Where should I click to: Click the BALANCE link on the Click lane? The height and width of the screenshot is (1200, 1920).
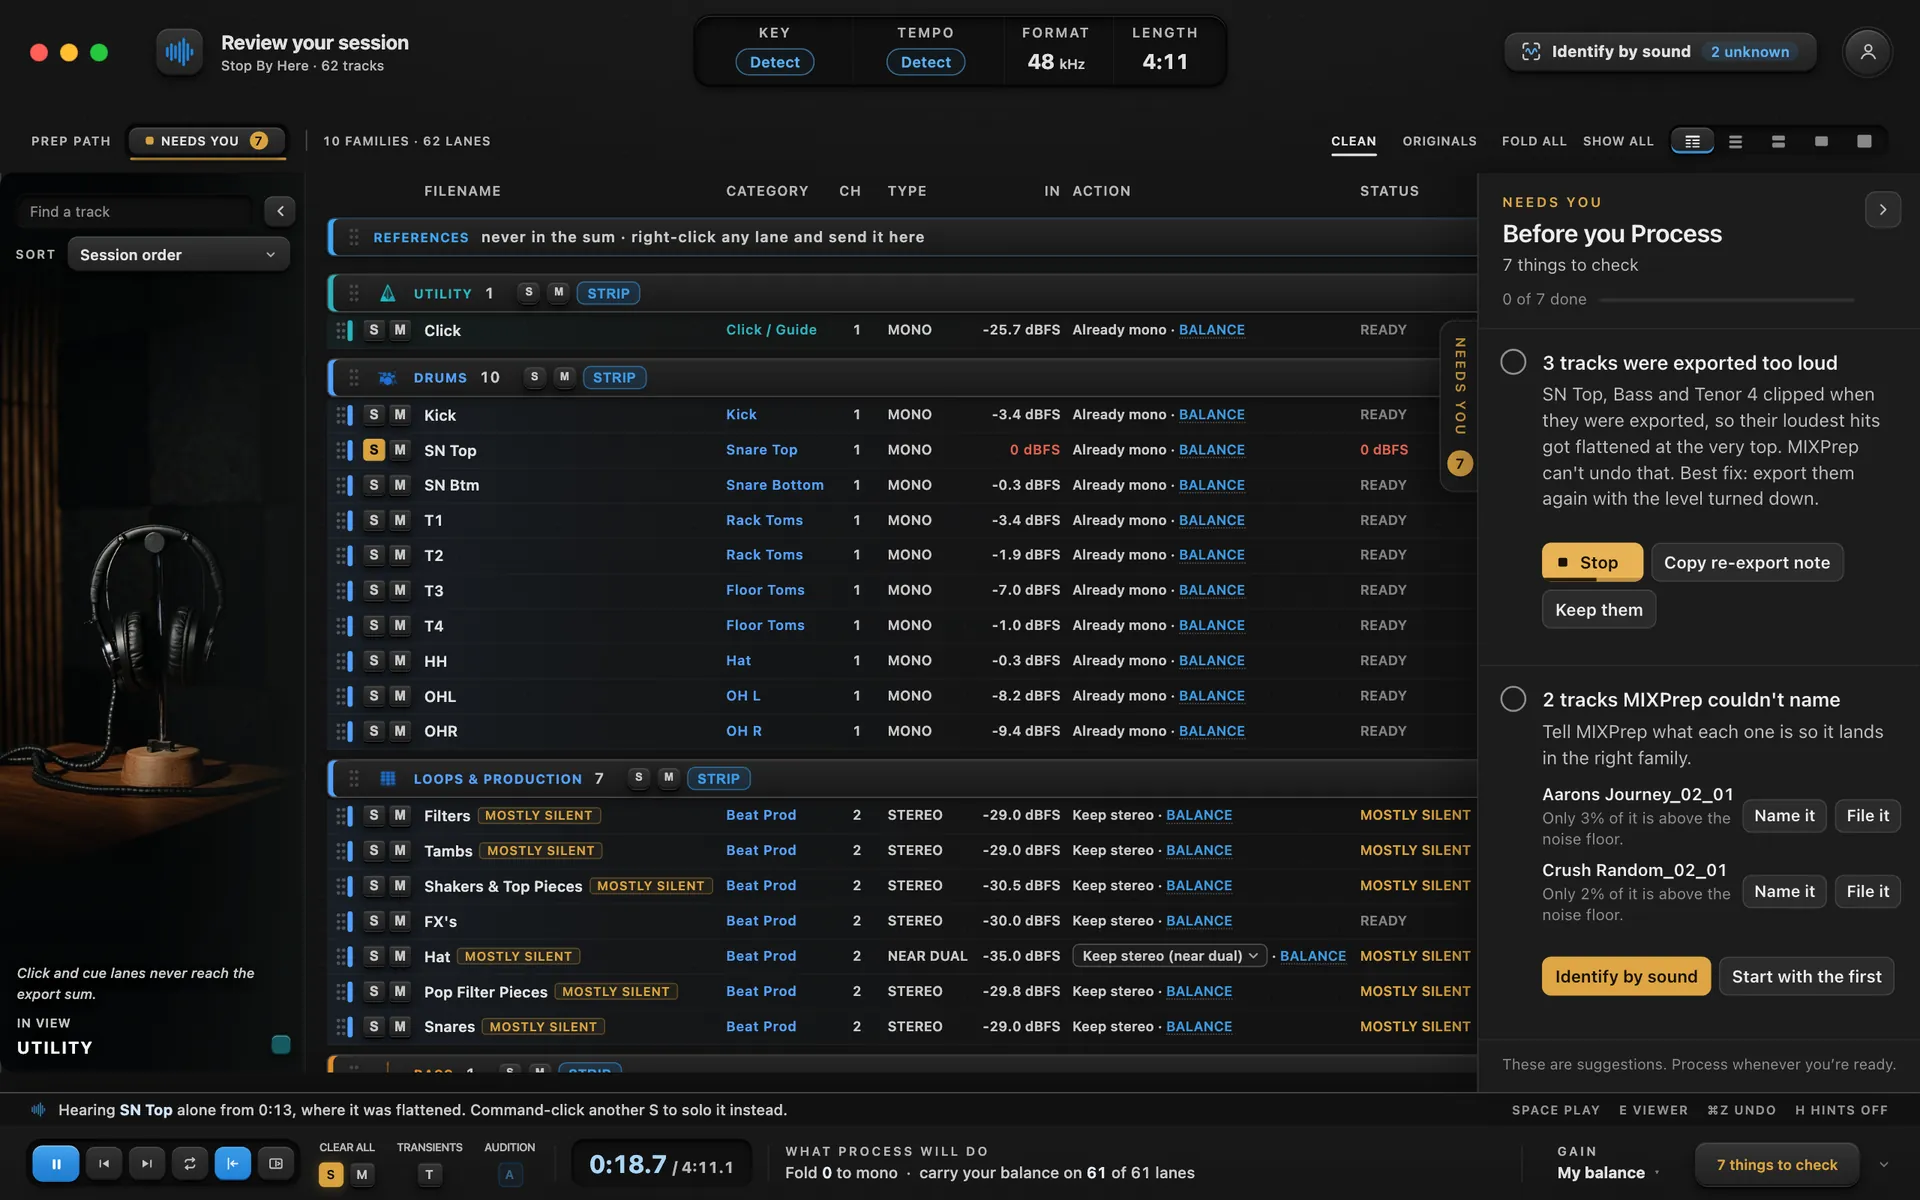(1211, 330)
